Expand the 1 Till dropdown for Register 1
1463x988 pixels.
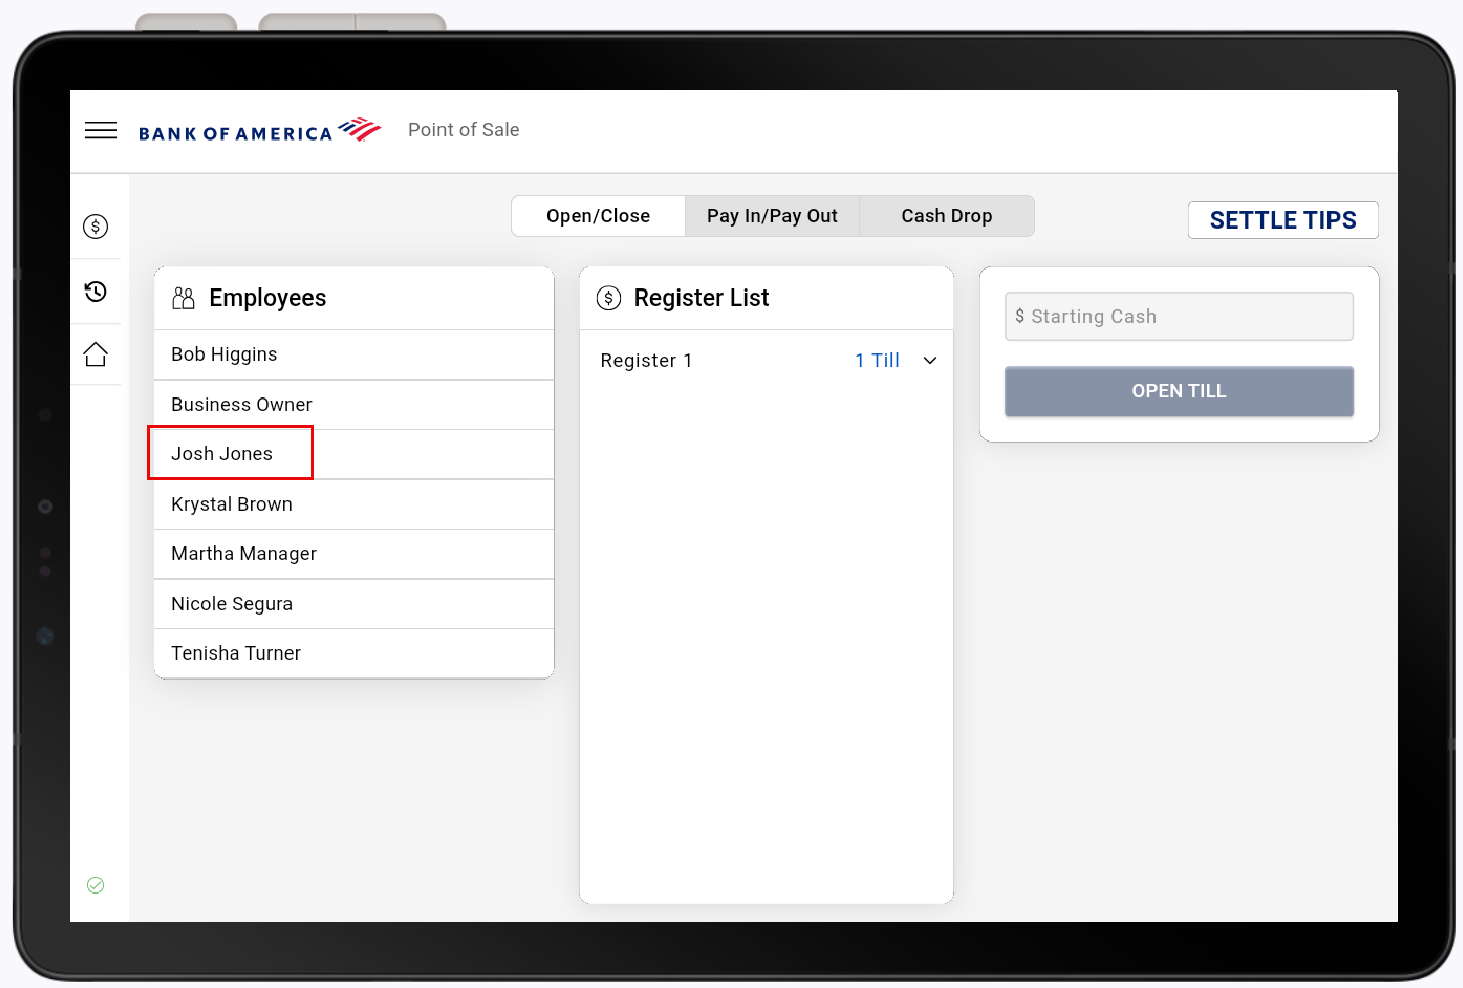click(x=896, y=360)
